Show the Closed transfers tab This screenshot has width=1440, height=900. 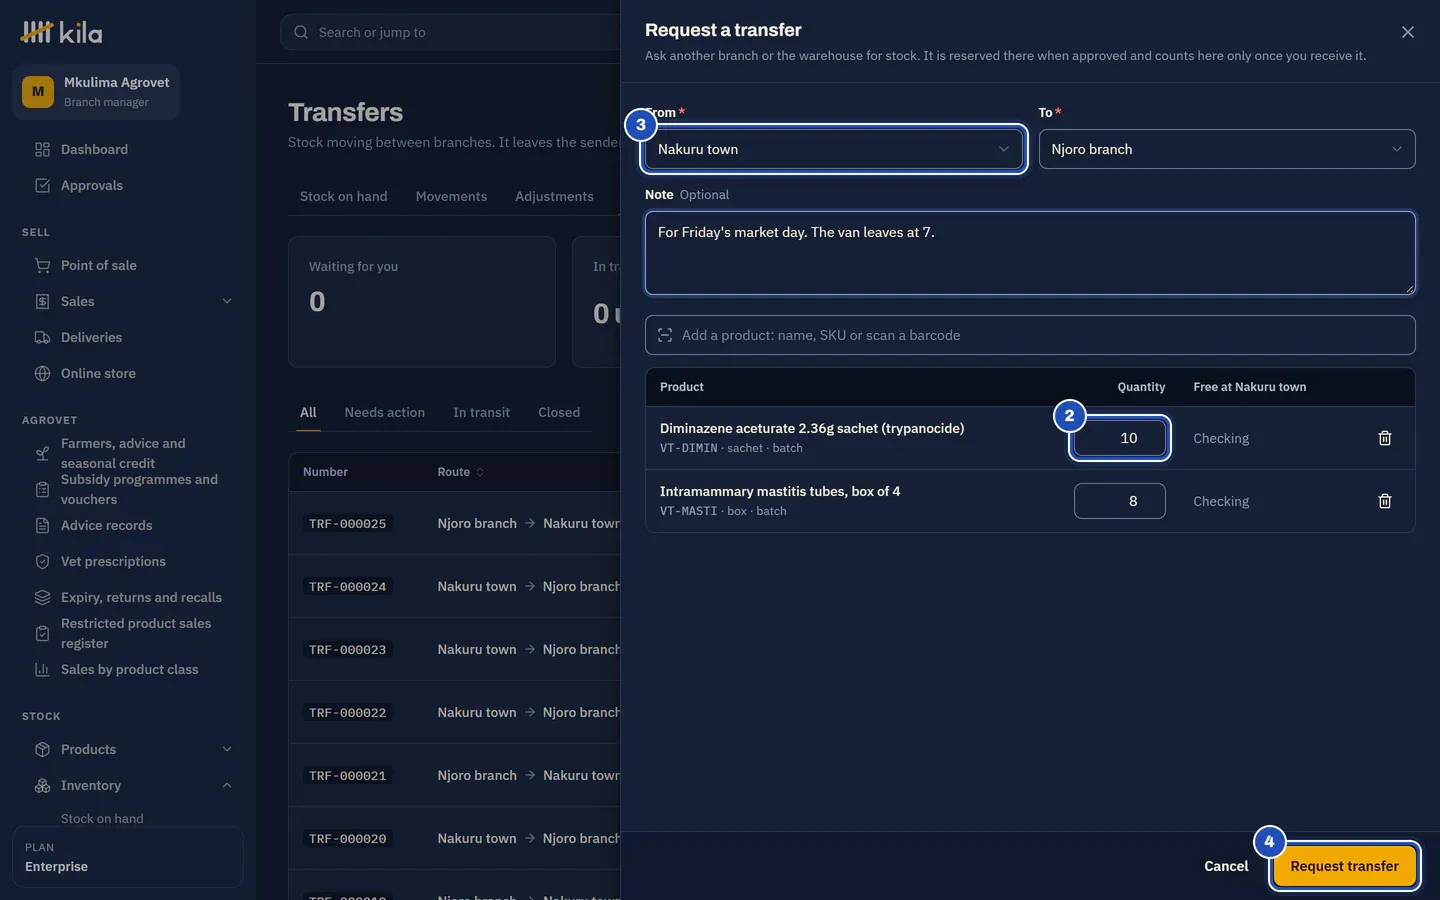tap(559, 412)
